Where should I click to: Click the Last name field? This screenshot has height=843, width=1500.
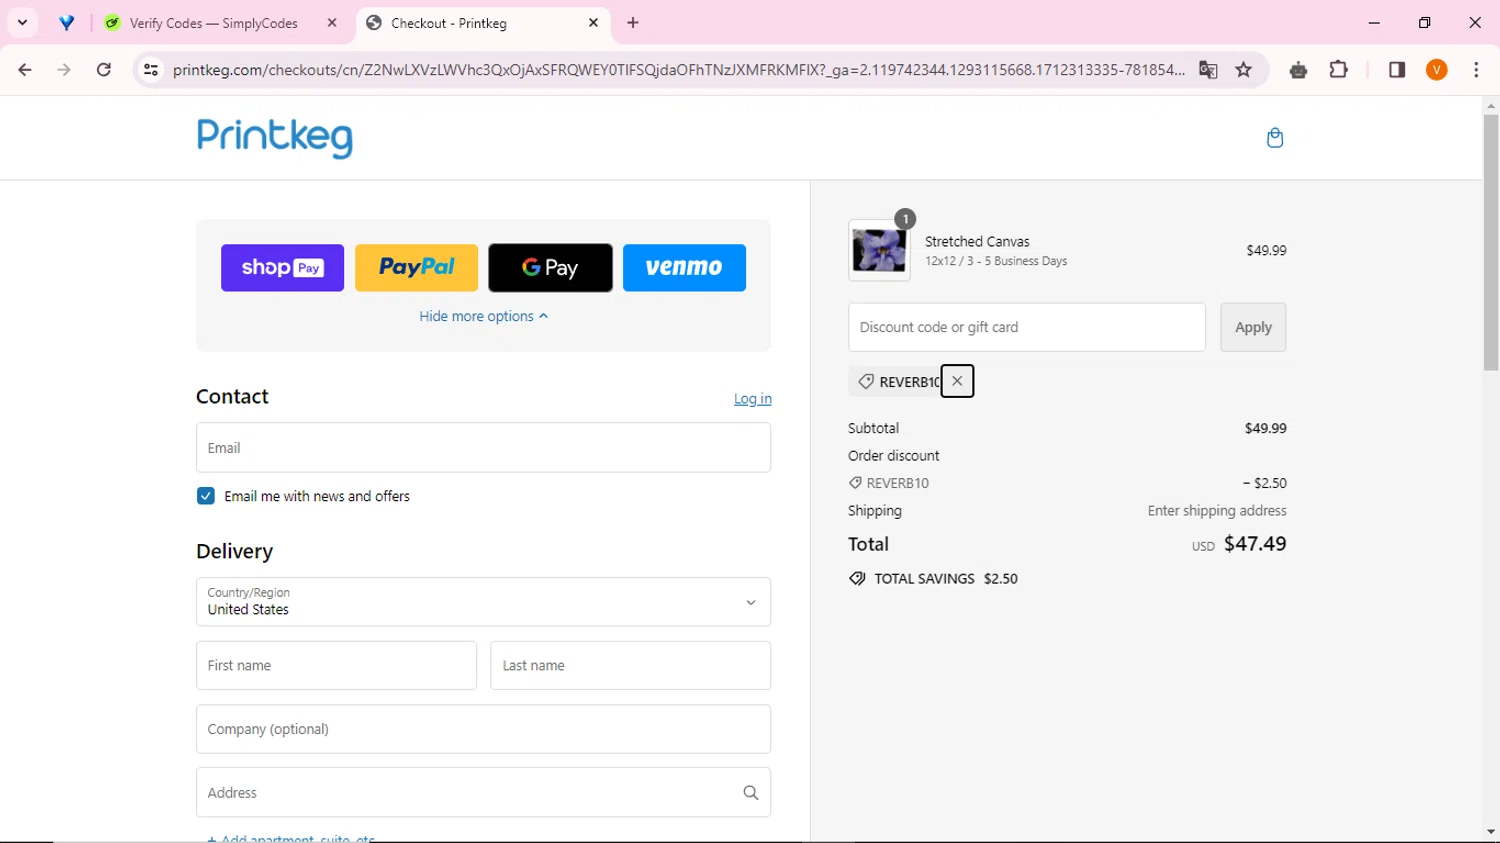pos(630,665)
